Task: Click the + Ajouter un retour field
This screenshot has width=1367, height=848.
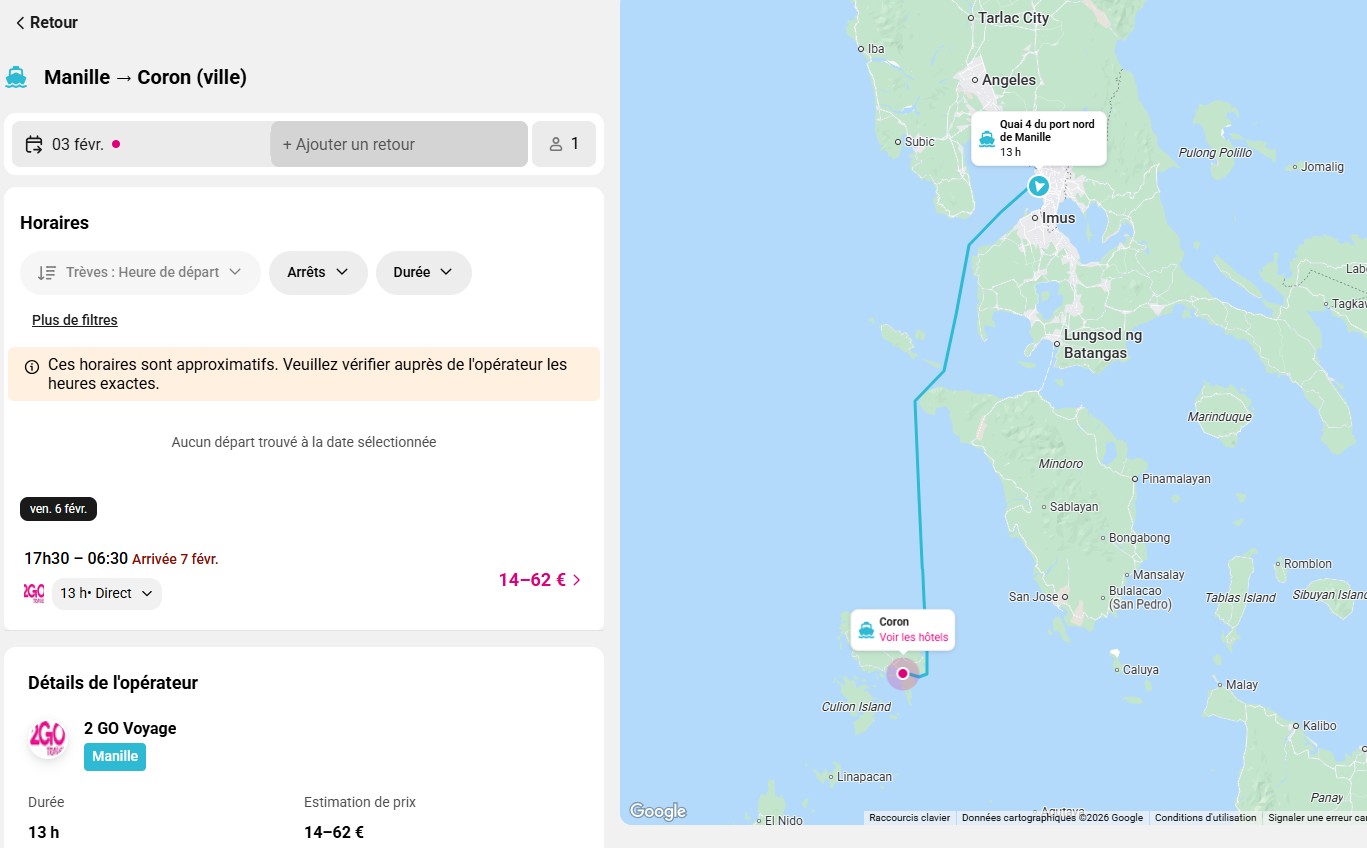Action: click(398, 144)
